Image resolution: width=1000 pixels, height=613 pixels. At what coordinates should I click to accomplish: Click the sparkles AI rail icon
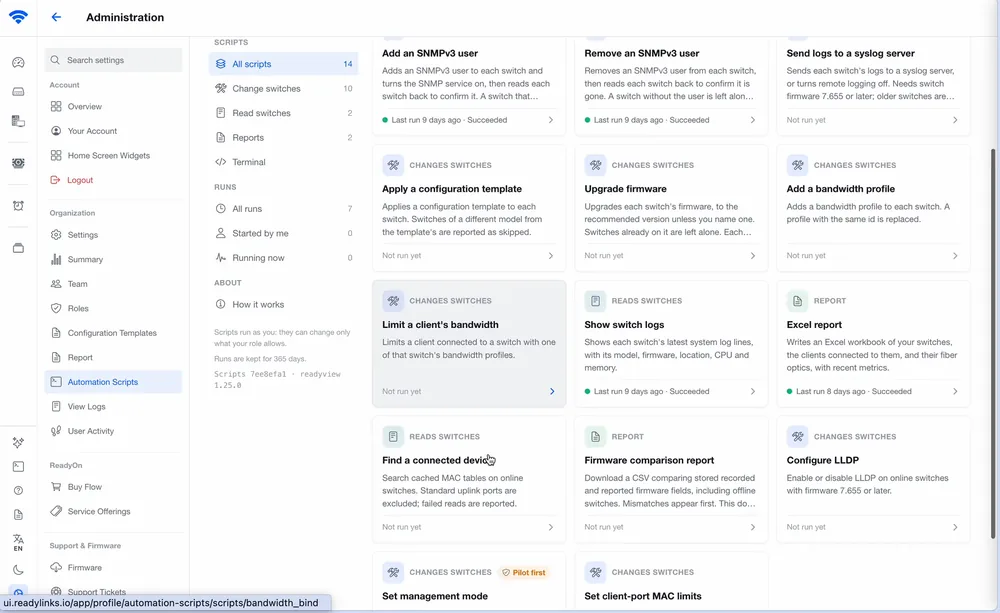[x=18, y=442]
